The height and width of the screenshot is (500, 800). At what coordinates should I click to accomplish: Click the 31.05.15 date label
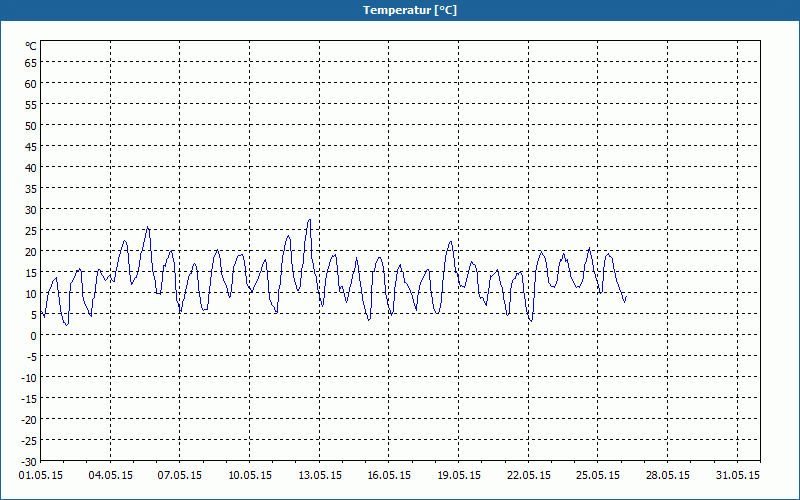[x=737, y=475]
